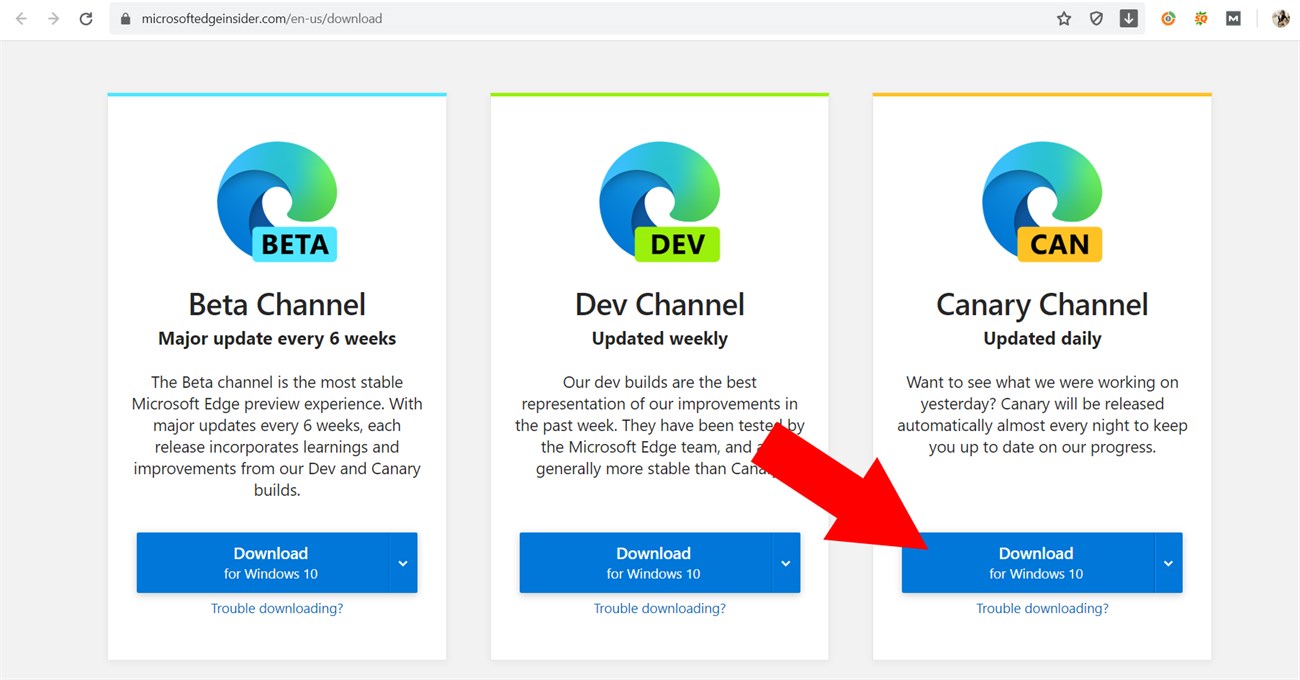Click the Edge Canary logo
This screenshot has height=680, width=1300.
(1042, 201)
